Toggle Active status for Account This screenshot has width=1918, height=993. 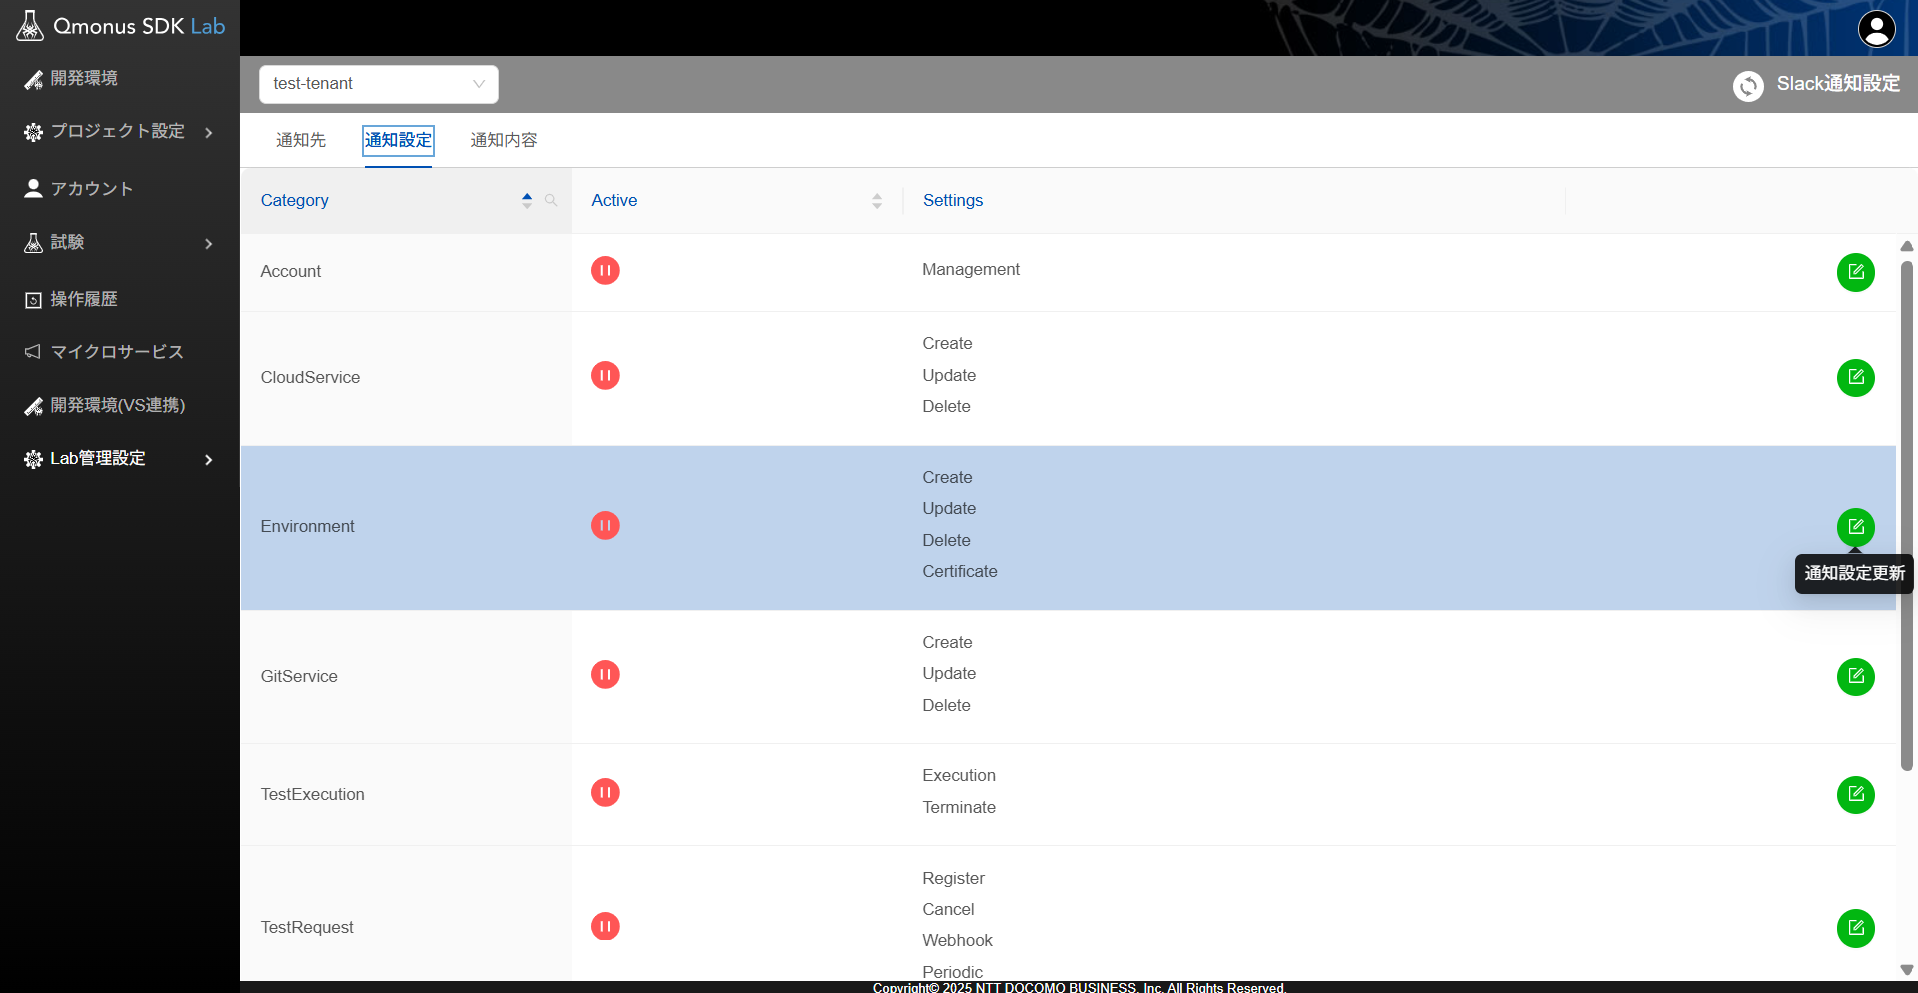pyautogui.click(x=605, y=271)
